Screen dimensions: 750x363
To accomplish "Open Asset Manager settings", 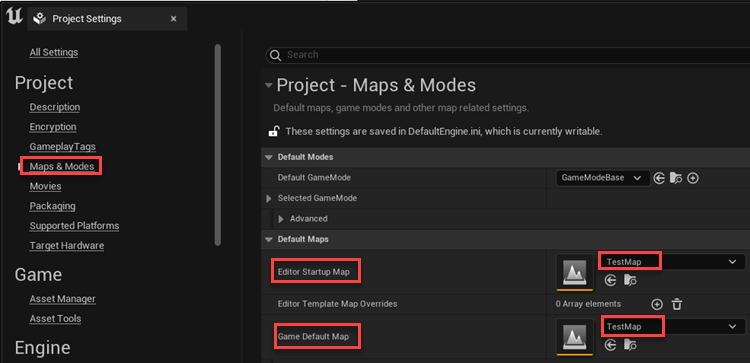I will point(62,299).
